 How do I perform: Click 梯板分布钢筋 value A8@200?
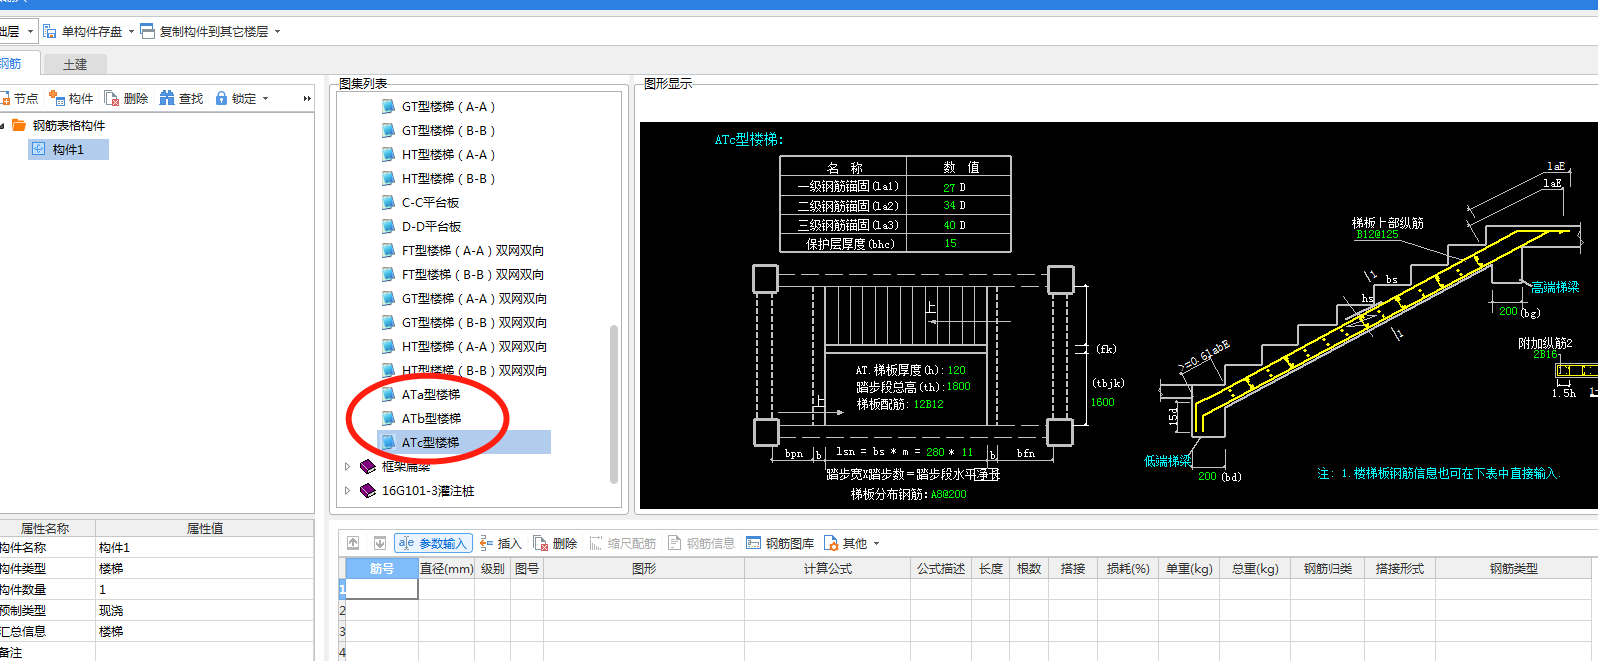coord(948,495)
